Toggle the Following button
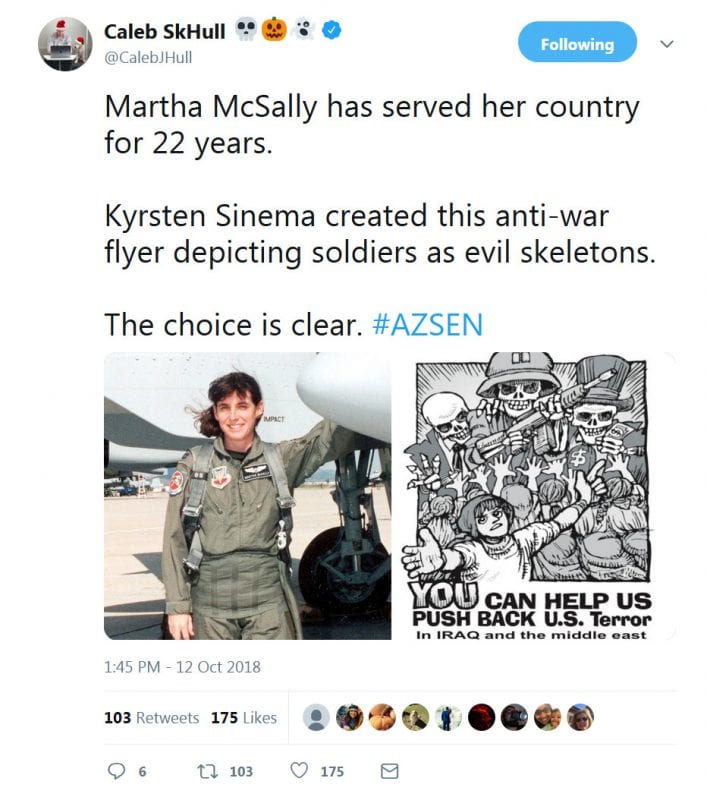Image resolution: width=707 pixels, height=800 pixels. point(577,44)
